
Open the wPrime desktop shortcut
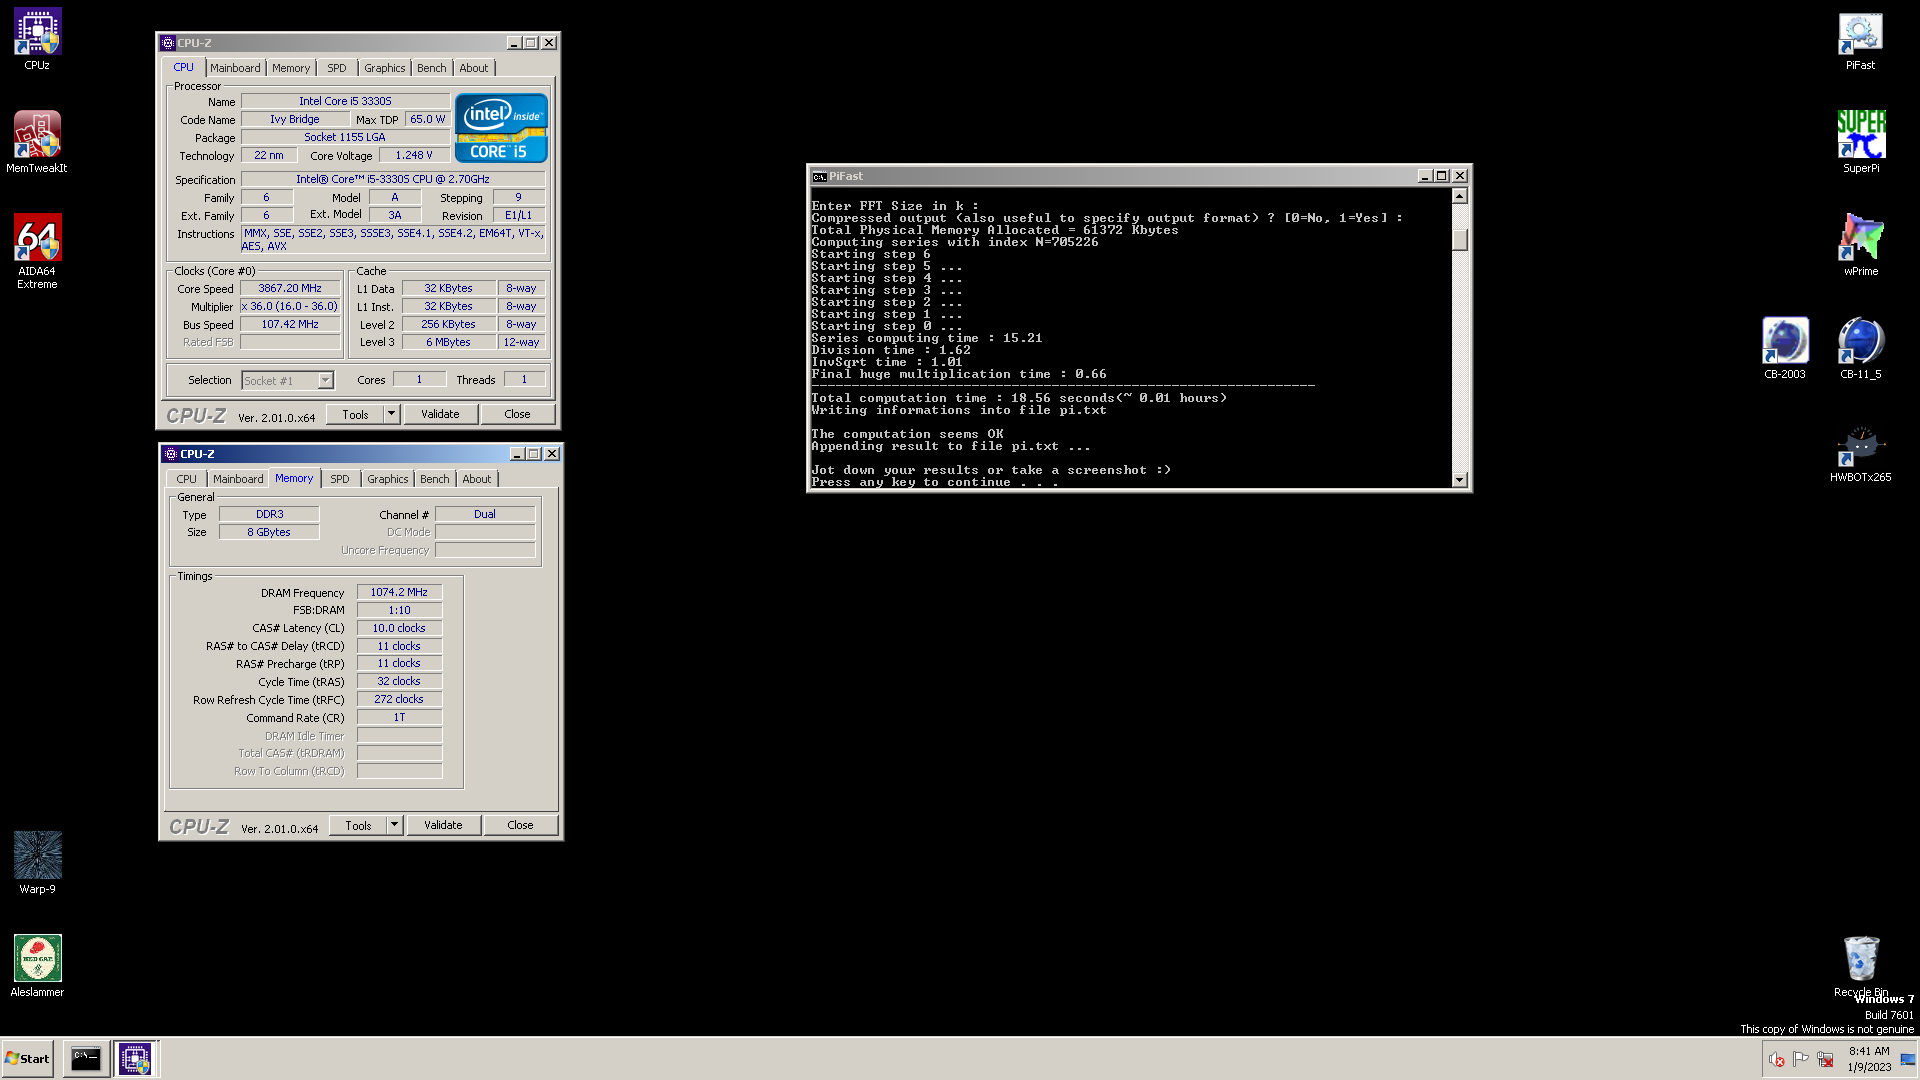click(x=1860, y=245)
